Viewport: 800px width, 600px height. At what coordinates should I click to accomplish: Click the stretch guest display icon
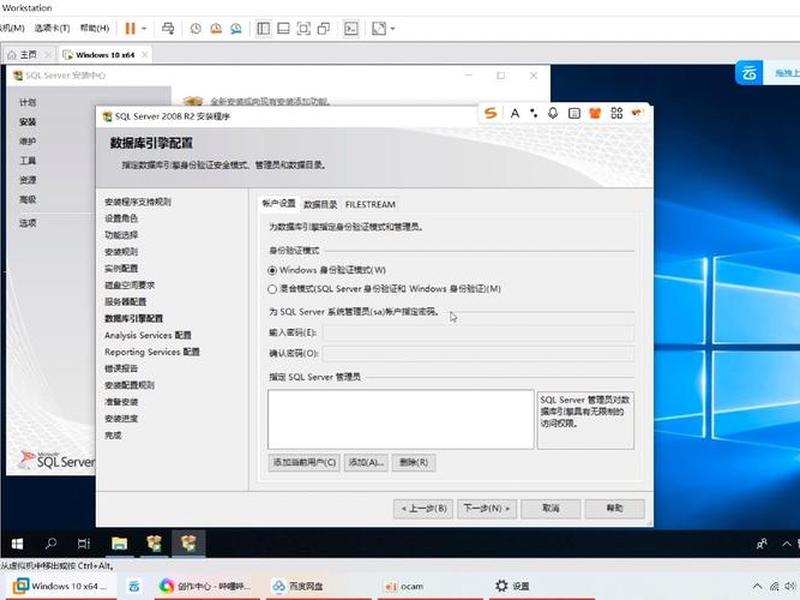379,29
